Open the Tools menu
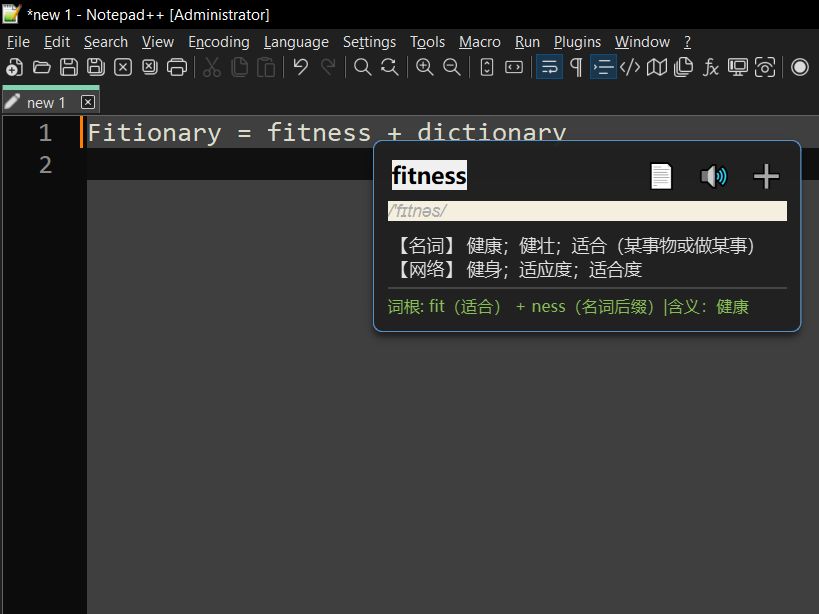 tap(427, 42)
